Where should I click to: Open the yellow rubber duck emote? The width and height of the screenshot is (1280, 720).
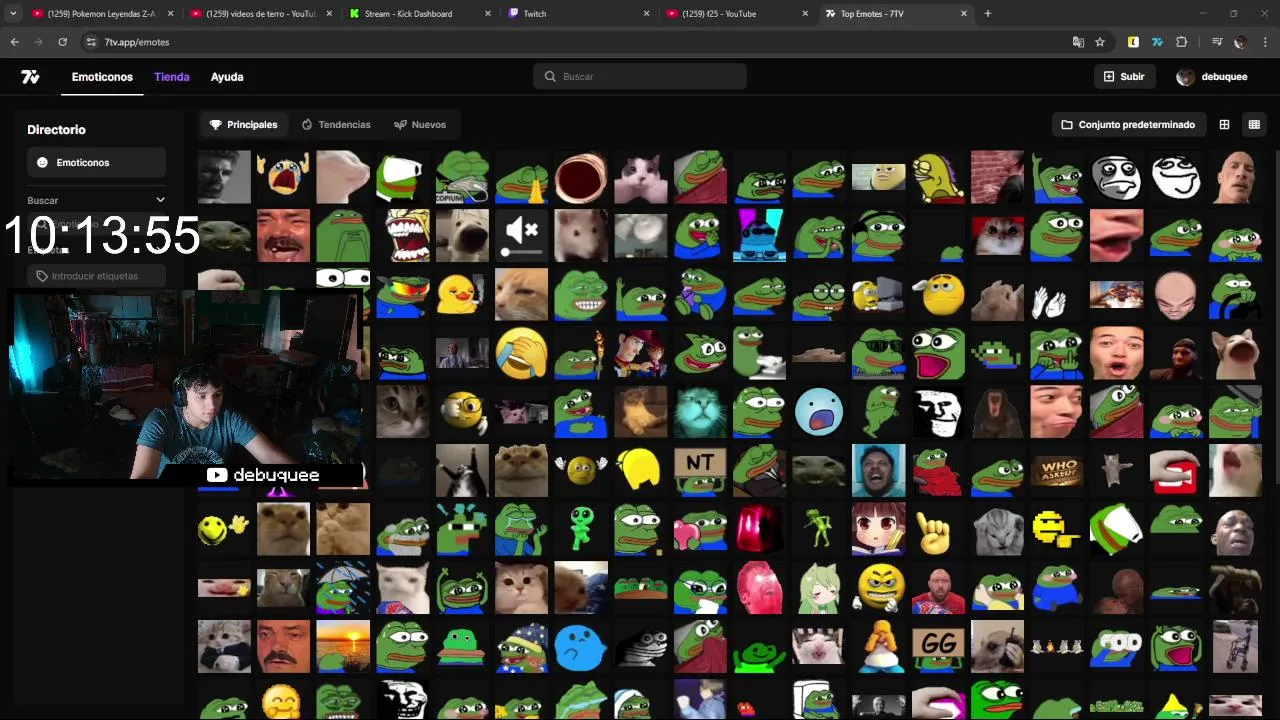(x=462, y=295)
